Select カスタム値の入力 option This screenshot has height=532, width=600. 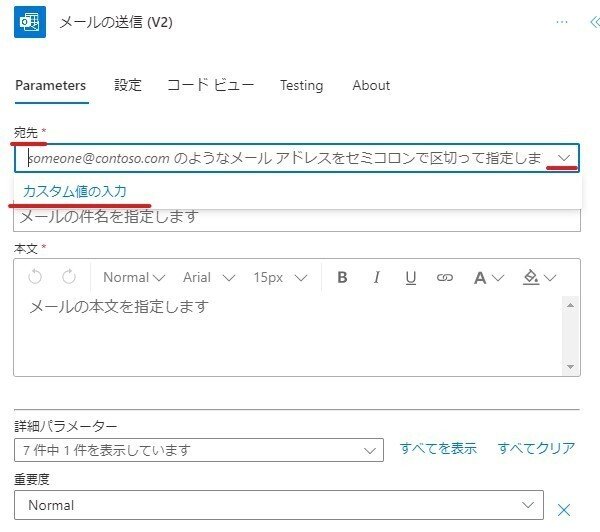(x=75, y=191)
